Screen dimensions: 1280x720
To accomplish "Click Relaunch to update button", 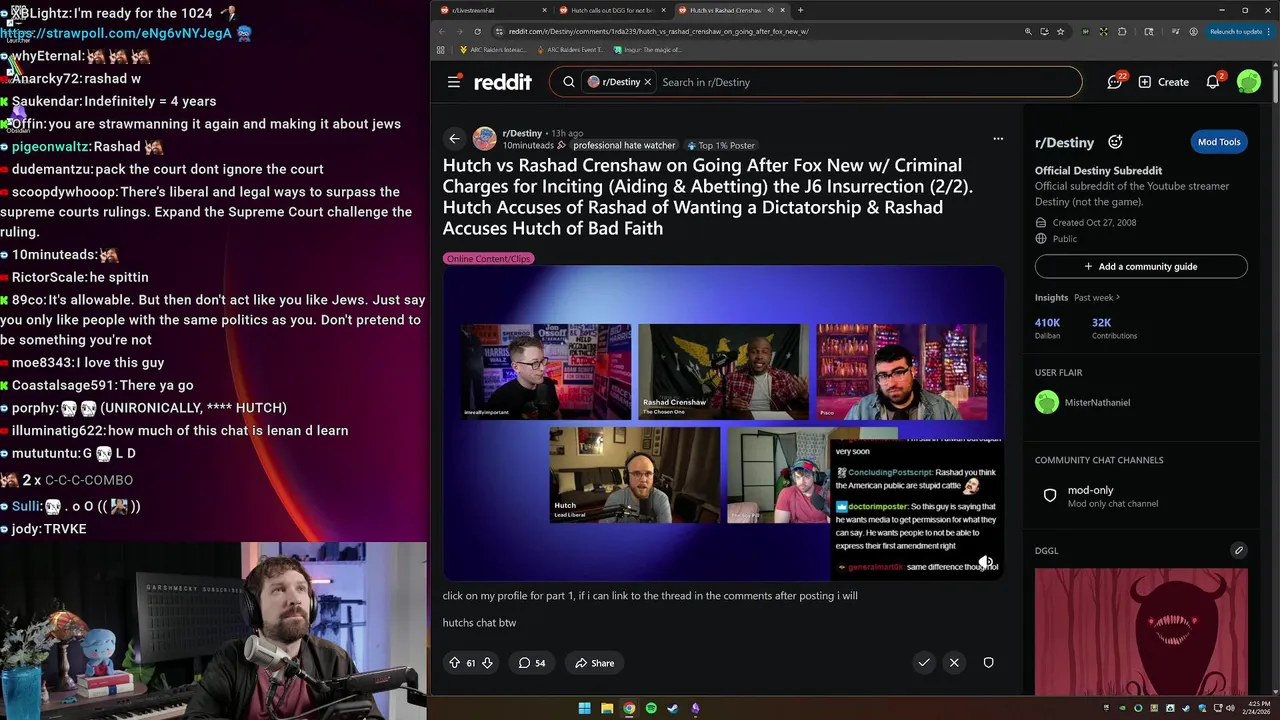I will click(1236, 31).
